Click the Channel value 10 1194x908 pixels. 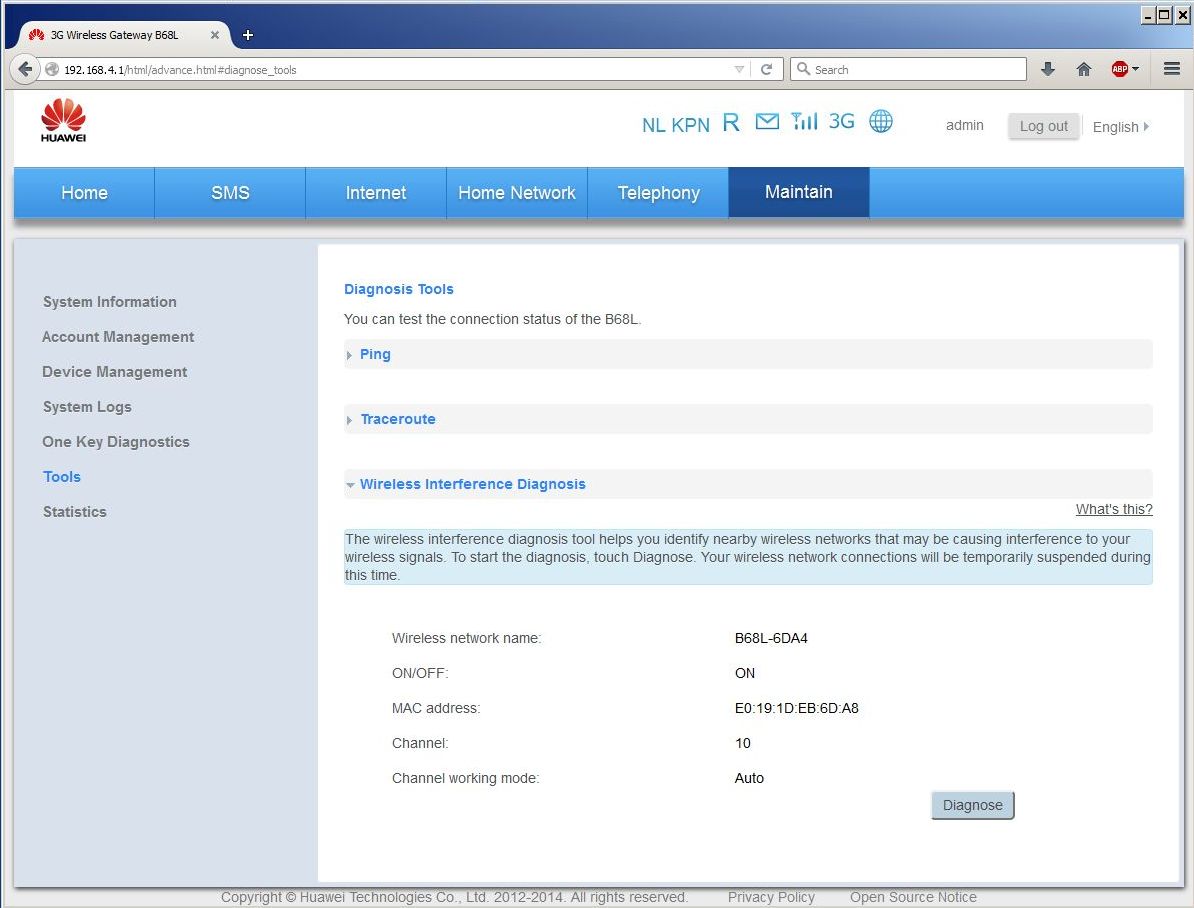742,743
